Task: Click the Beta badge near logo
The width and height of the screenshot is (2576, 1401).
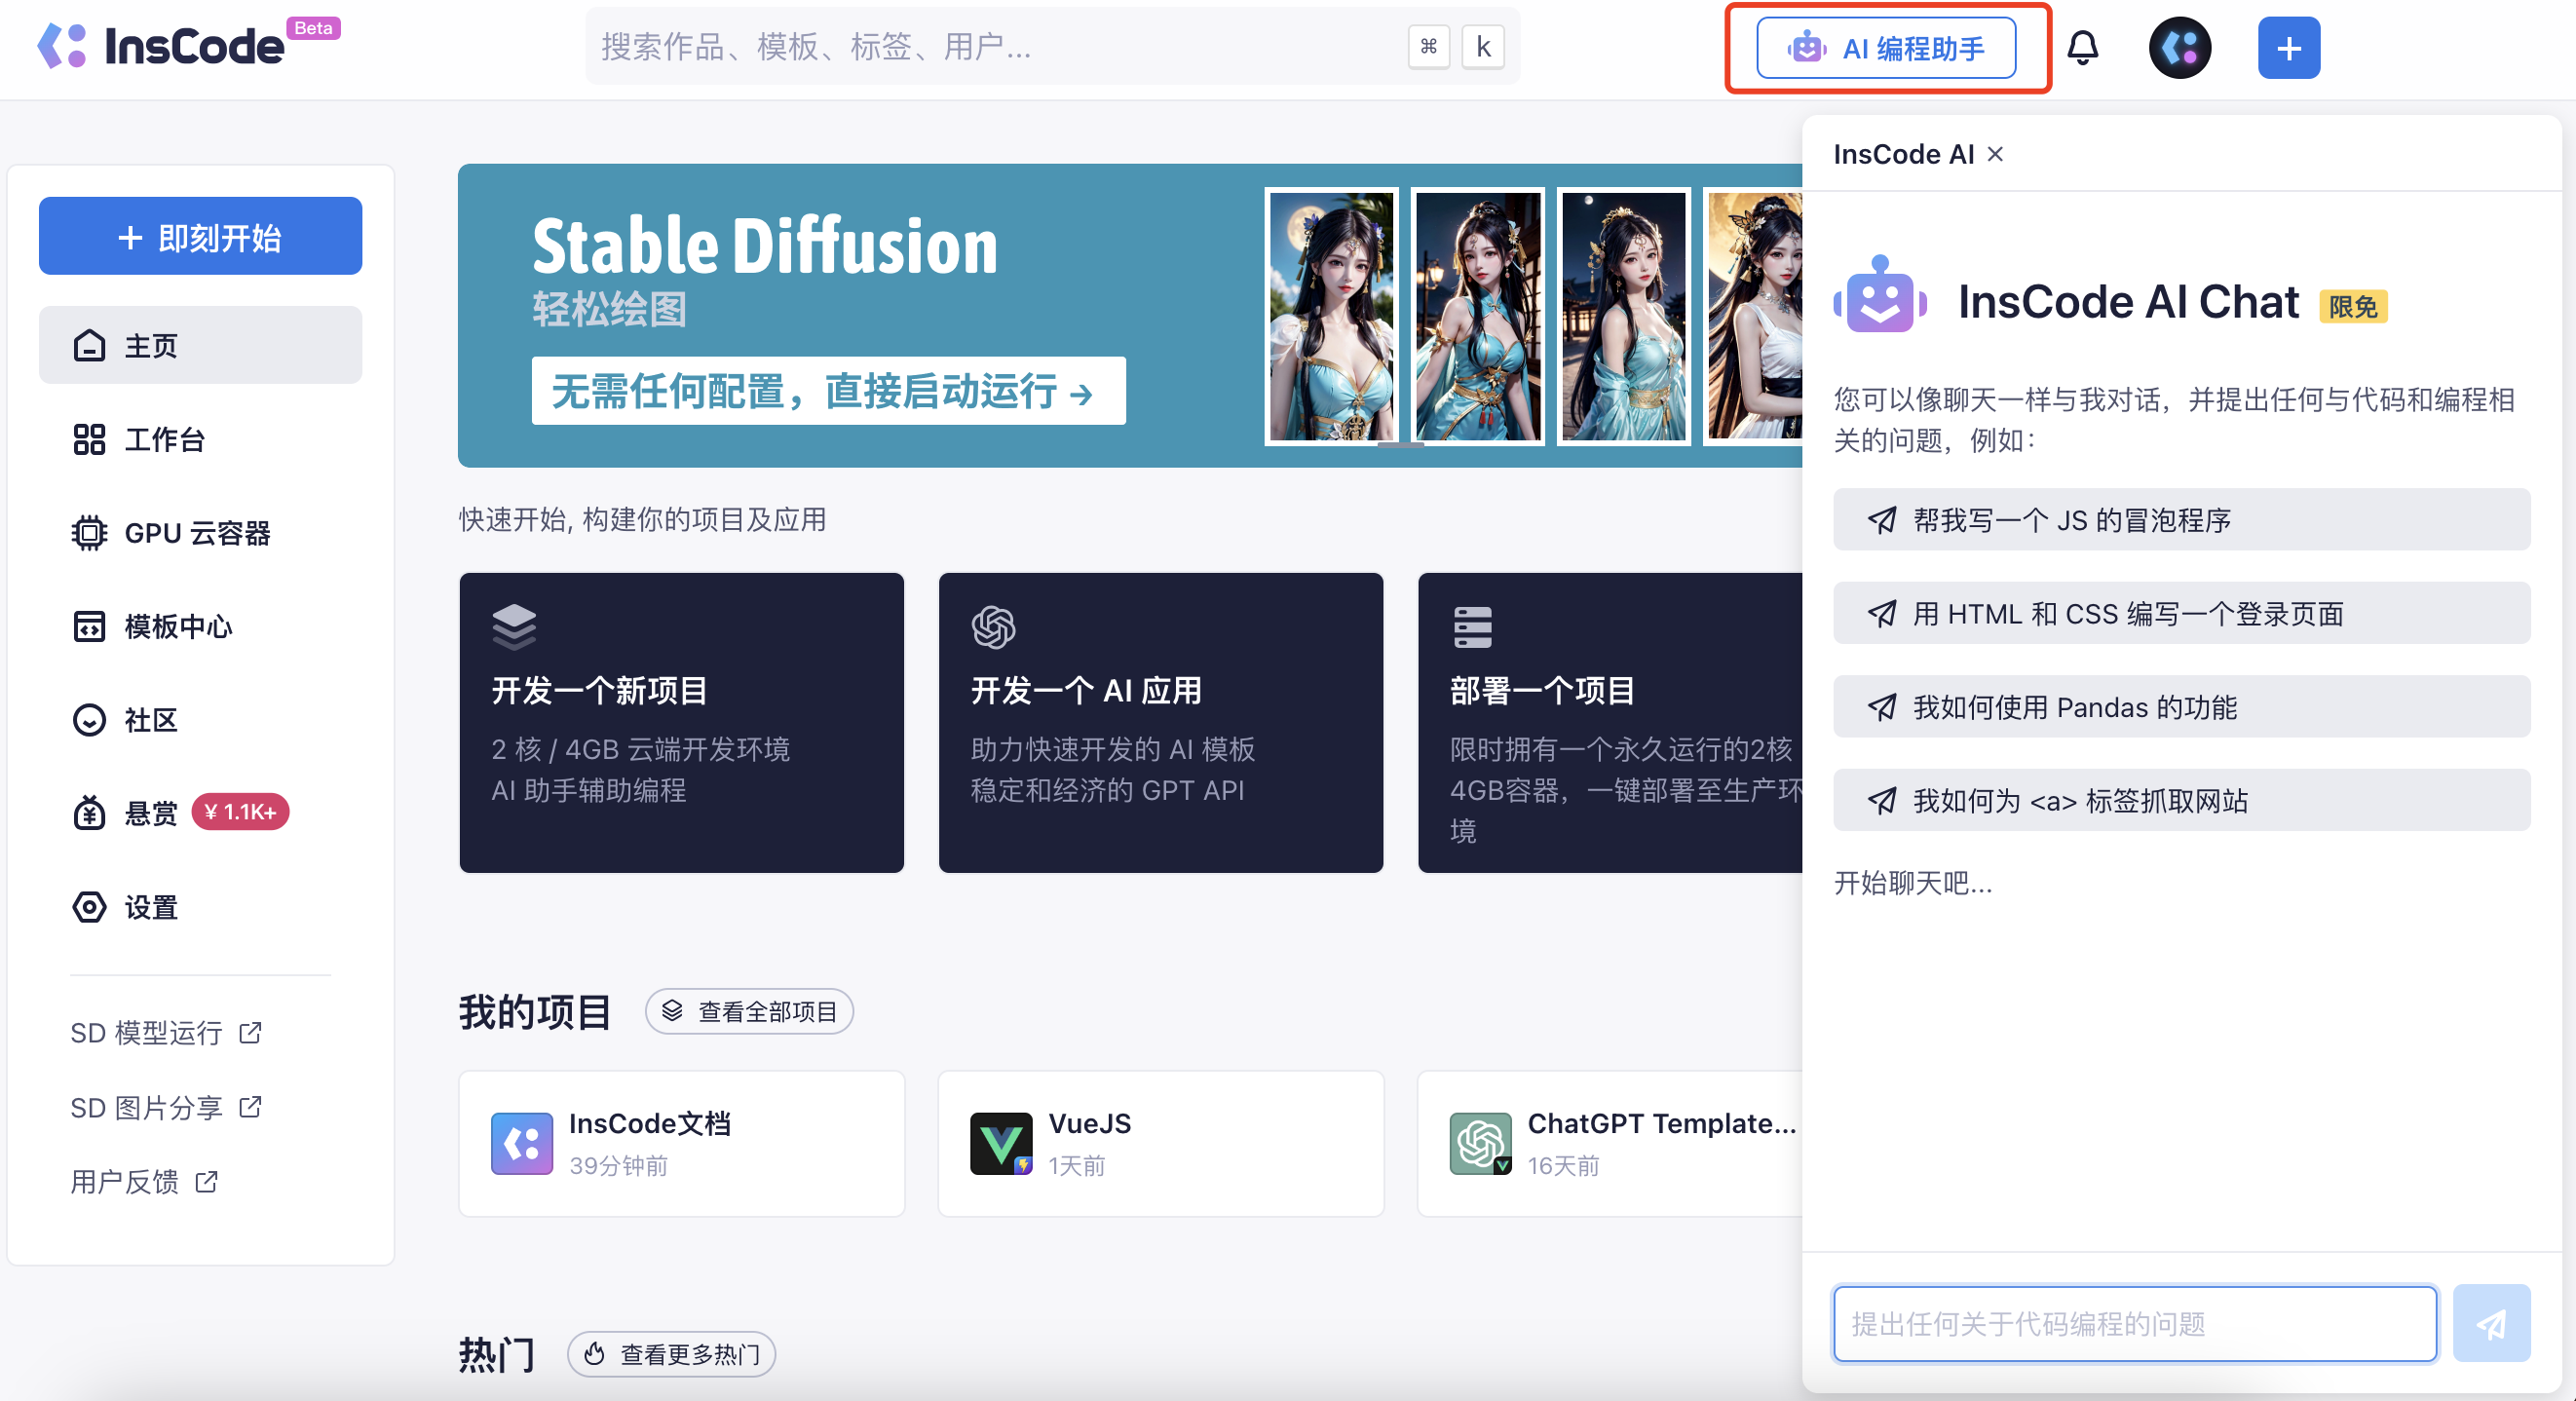Action: [x=313, y=28]
